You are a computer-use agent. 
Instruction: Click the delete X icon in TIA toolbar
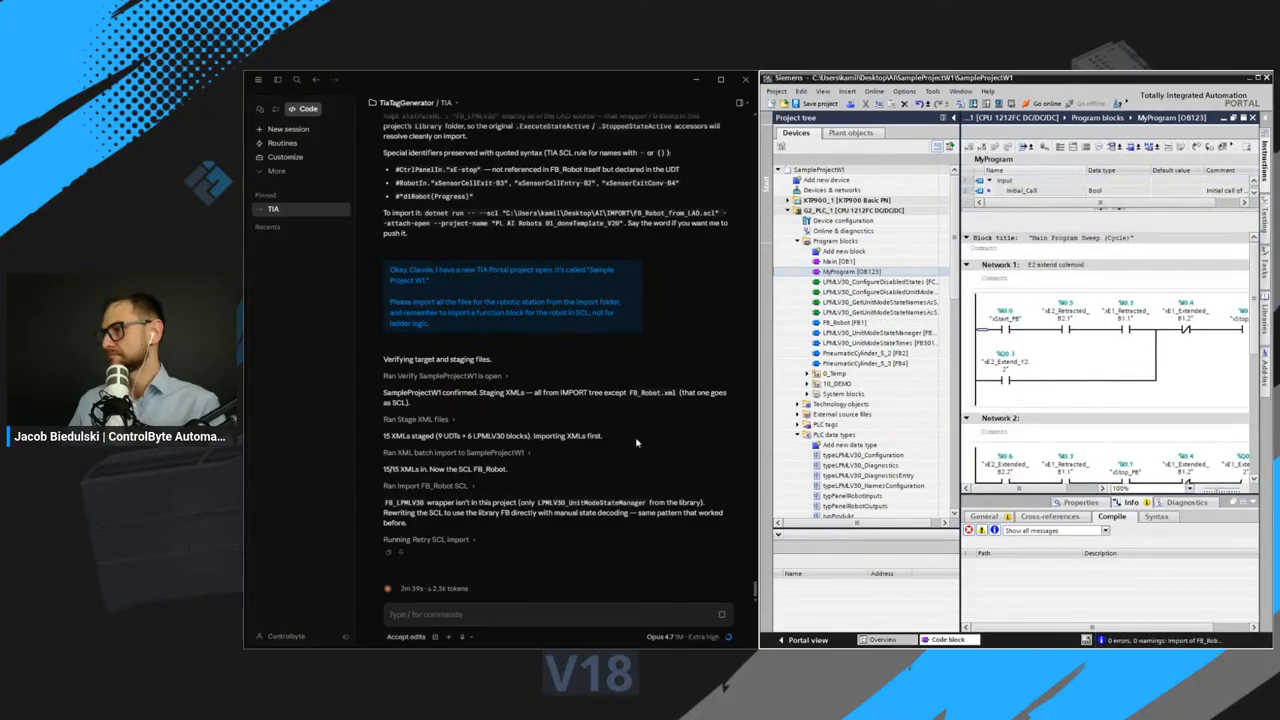[x=904, y=104]
